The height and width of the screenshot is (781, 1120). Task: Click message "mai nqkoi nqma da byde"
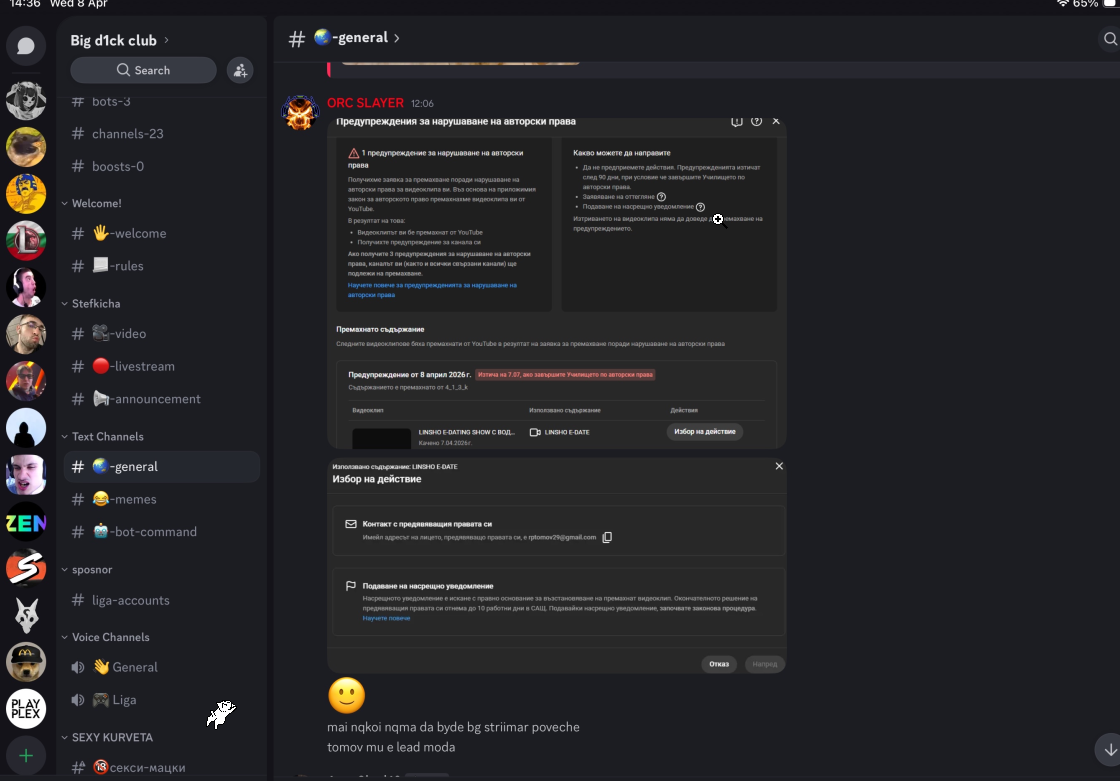pos(454,727)
